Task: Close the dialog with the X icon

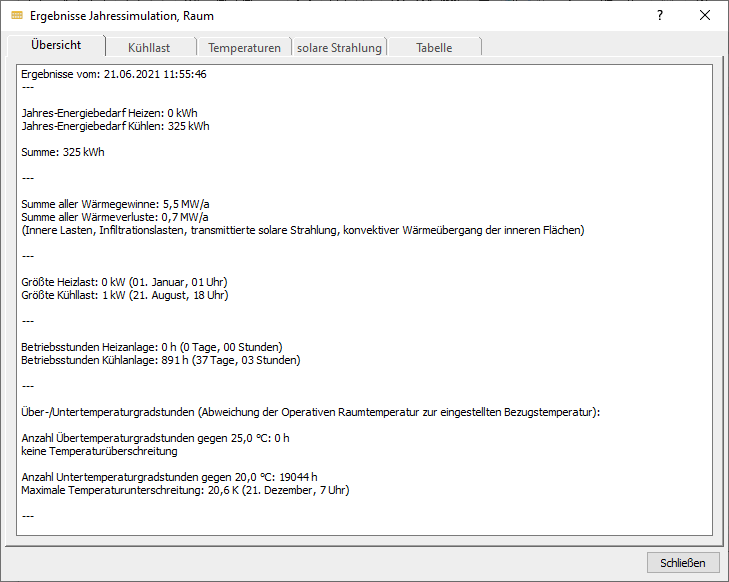Action: pyautogui.click(x=705, y=15)
